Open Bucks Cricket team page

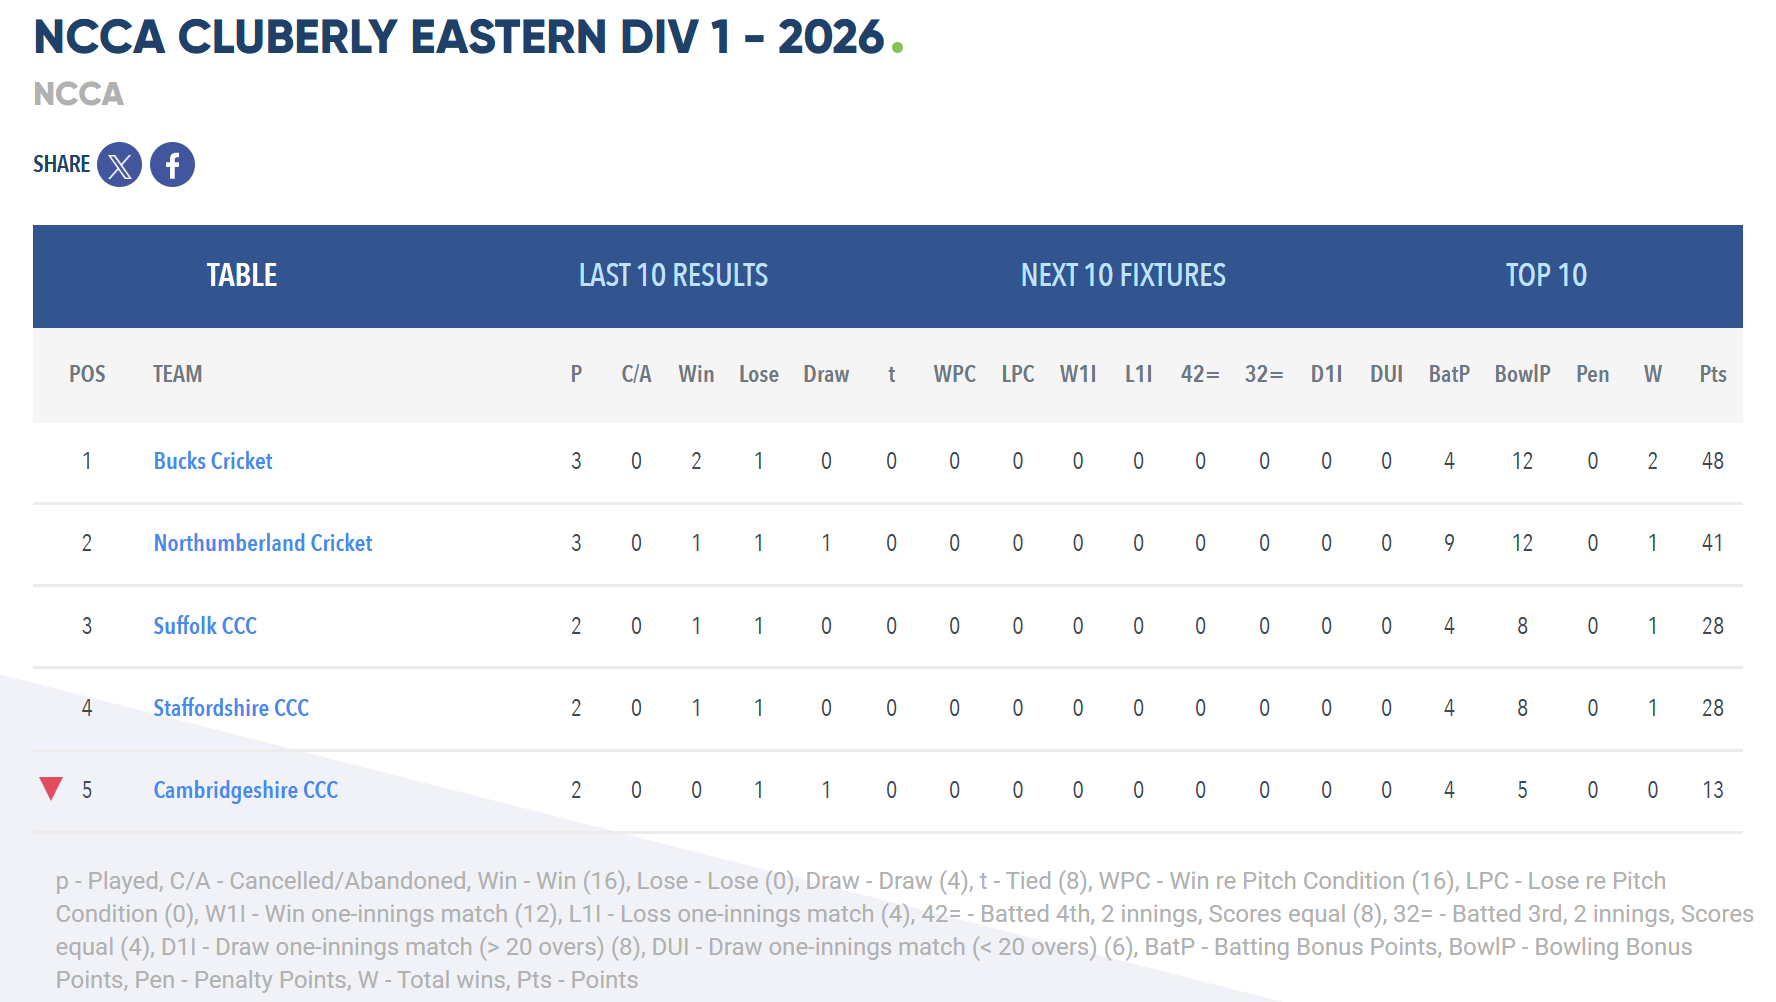pos(213,461)
